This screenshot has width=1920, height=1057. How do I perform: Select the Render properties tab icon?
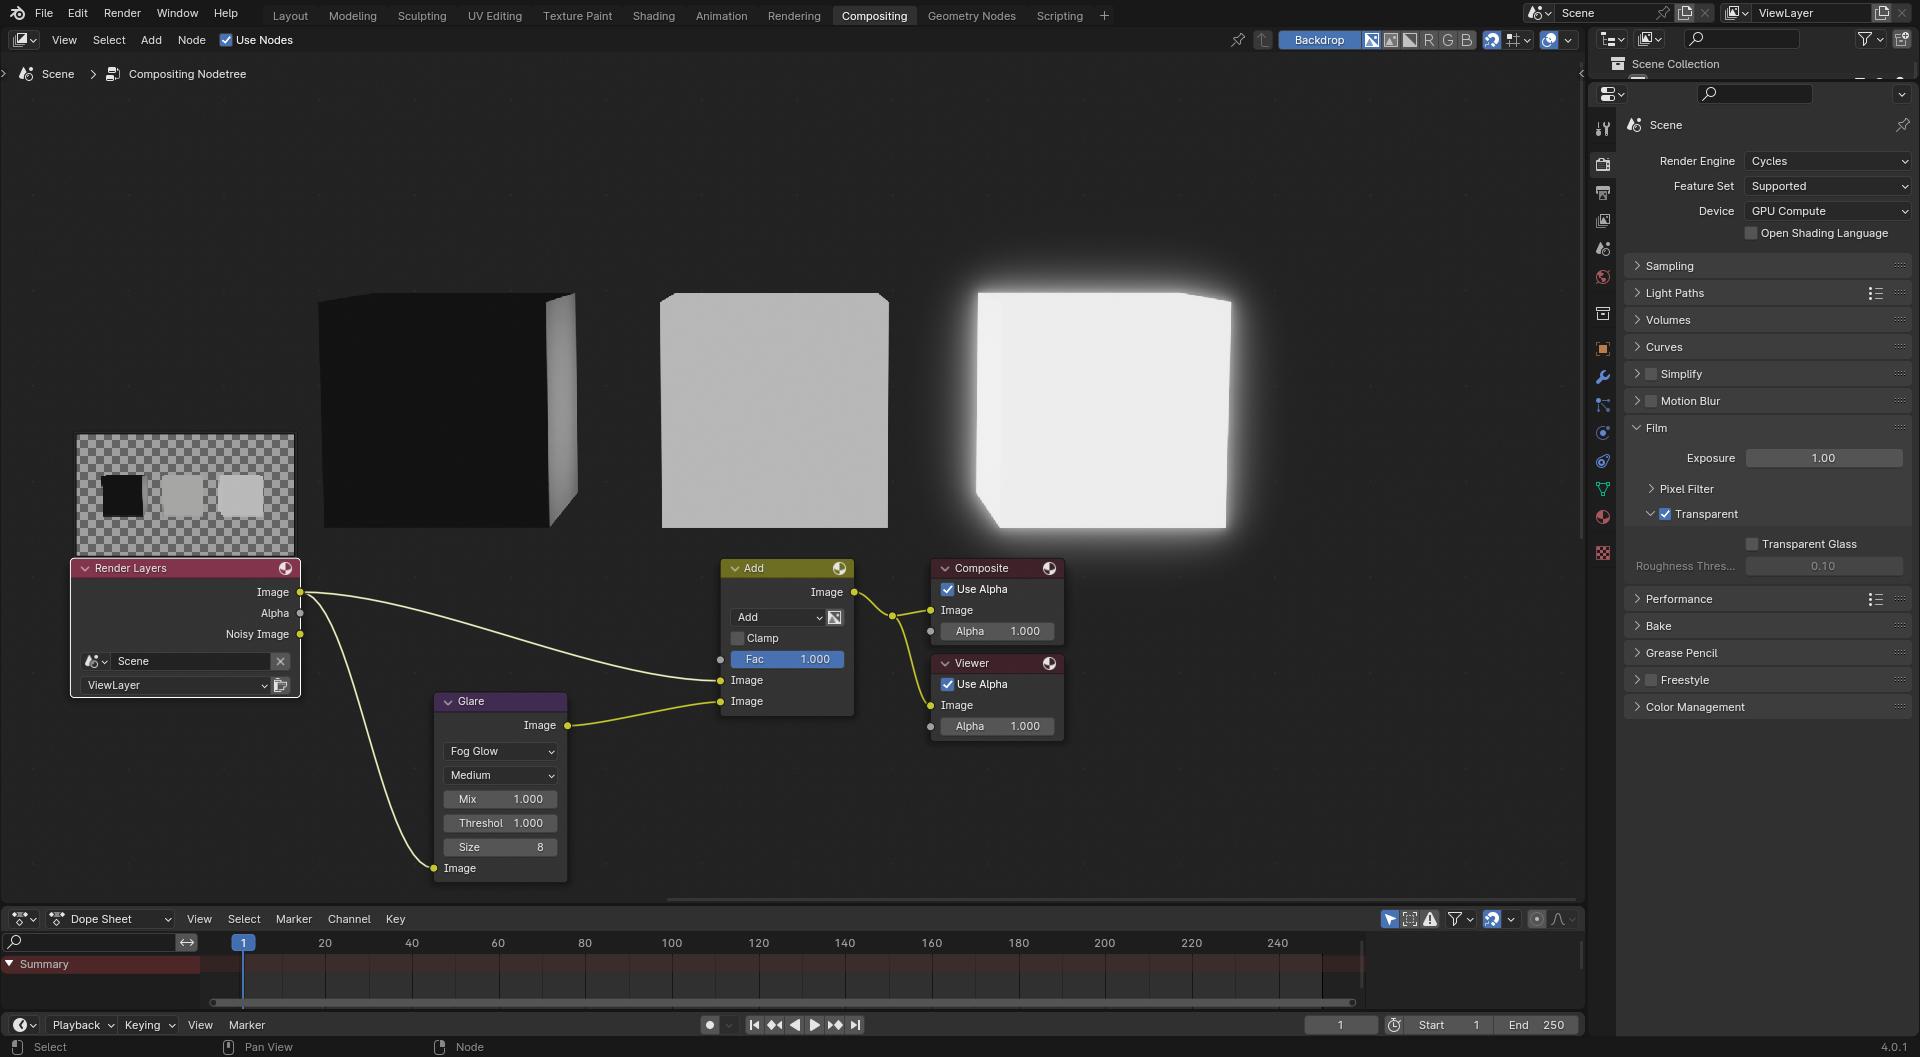point(1603,164)
